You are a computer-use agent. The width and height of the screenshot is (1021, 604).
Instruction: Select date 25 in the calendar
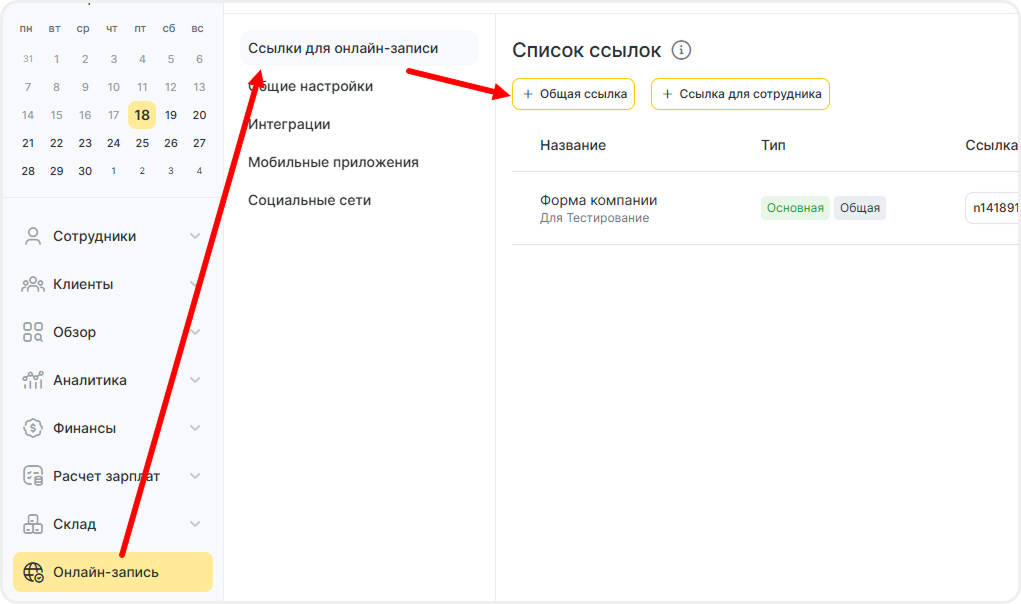click(x=142, y=143)
